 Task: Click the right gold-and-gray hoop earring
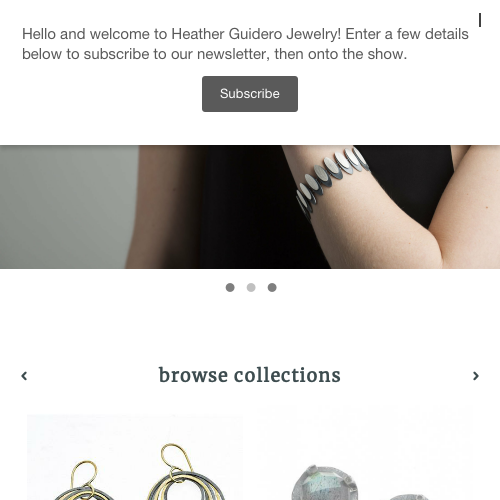click(185, 473)
